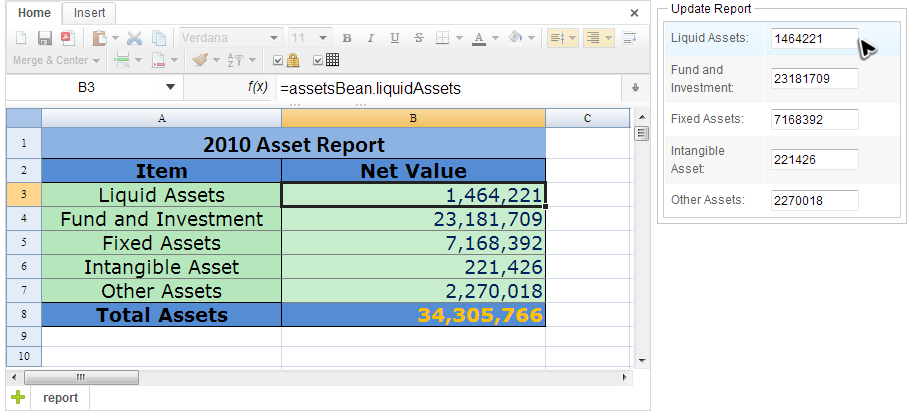Viewport: 912px width, 411px height.
Task: Add a new sheet with plus button
Action: pos(17,397)
